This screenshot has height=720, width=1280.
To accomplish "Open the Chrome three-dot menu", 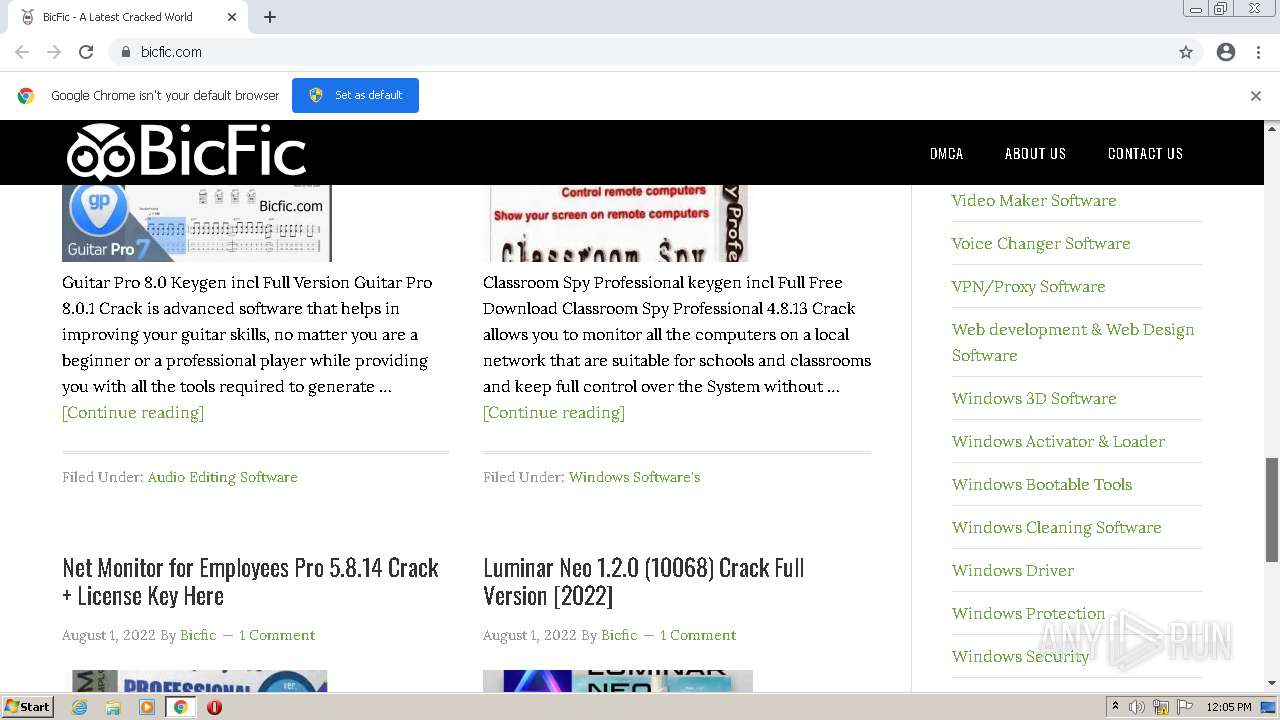I will pos(1258,52).
